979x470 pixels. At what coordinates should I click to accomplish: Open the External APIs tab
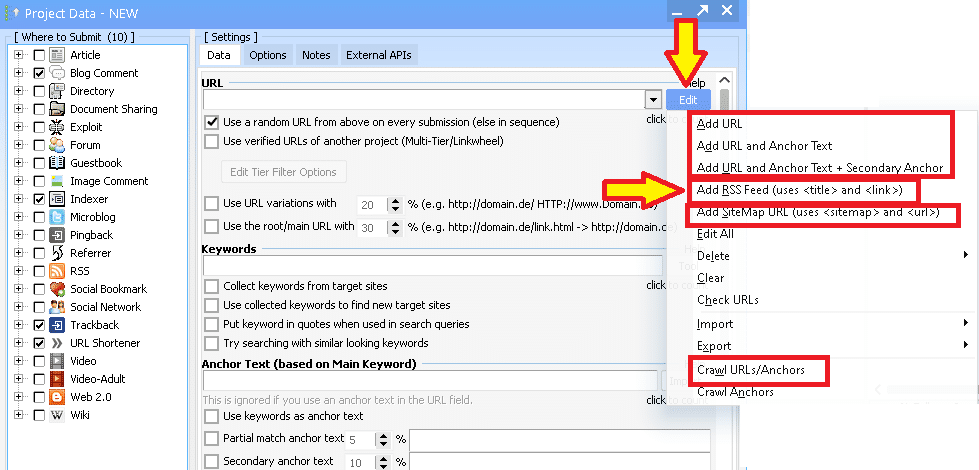pos(379,55)
